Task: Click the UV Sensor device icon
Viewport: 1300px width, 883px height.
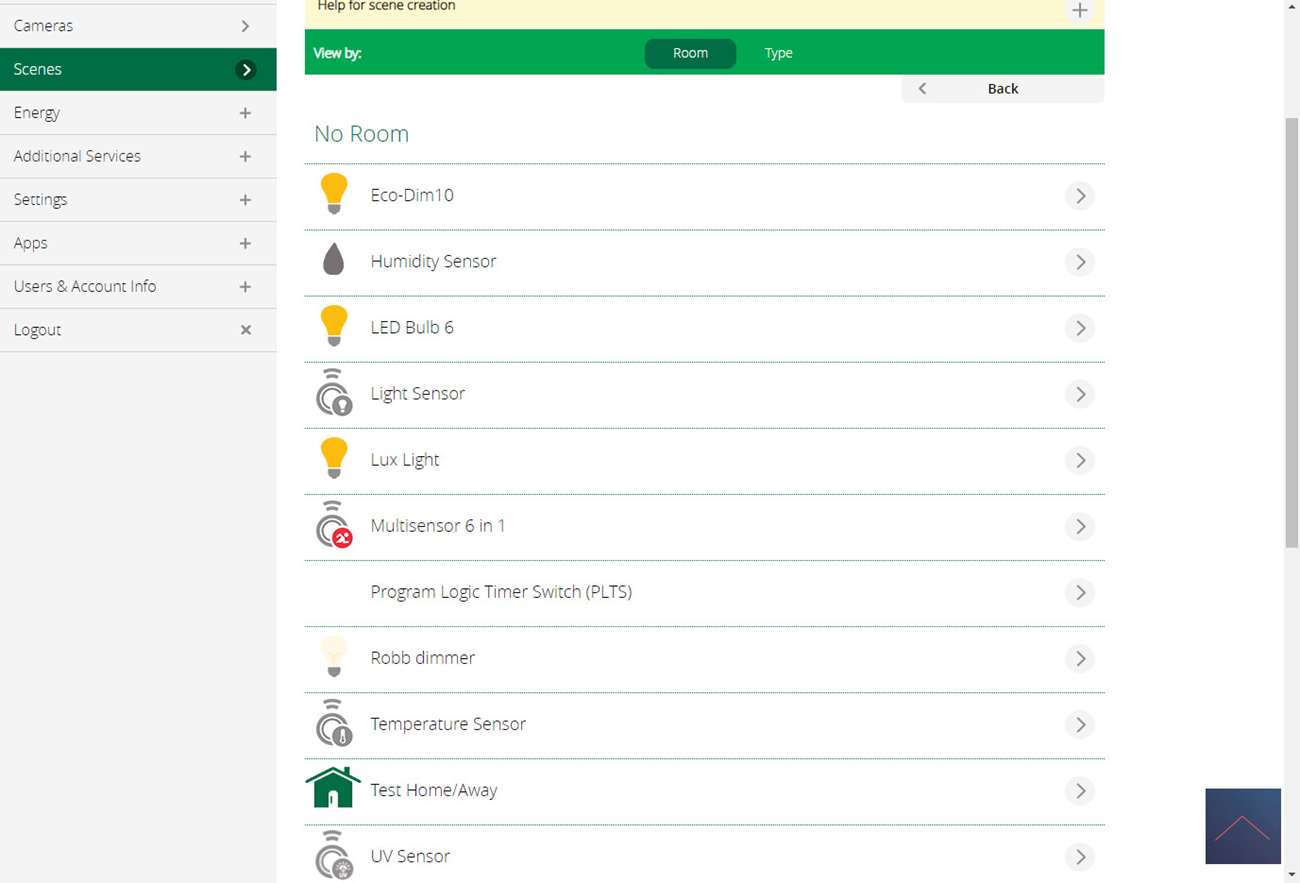Action: pyautogui.click(x=333, y=855)
